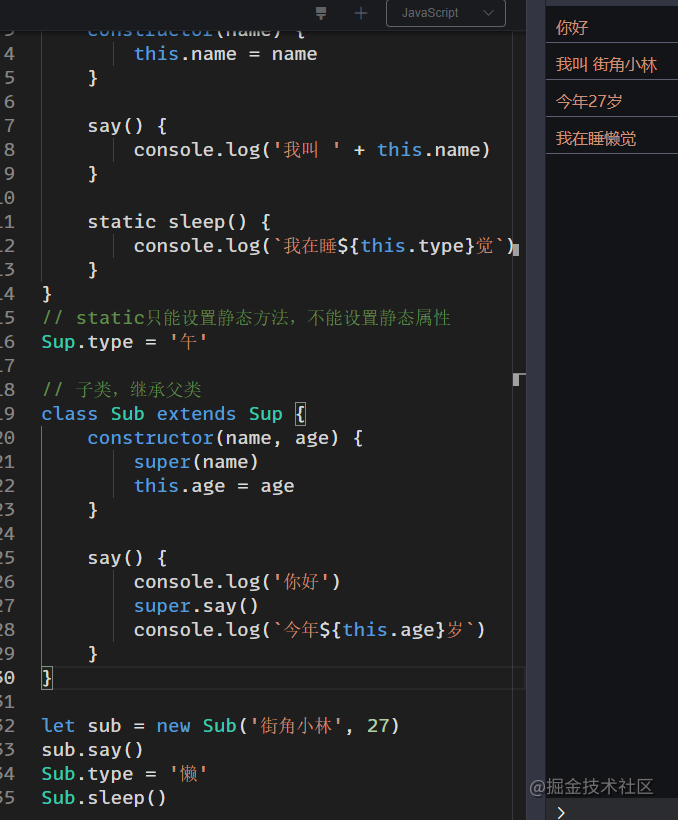Viewport: 678px width, 820px height.
Task: Click the Sub.sleep() call line
Action: point(104,798)
